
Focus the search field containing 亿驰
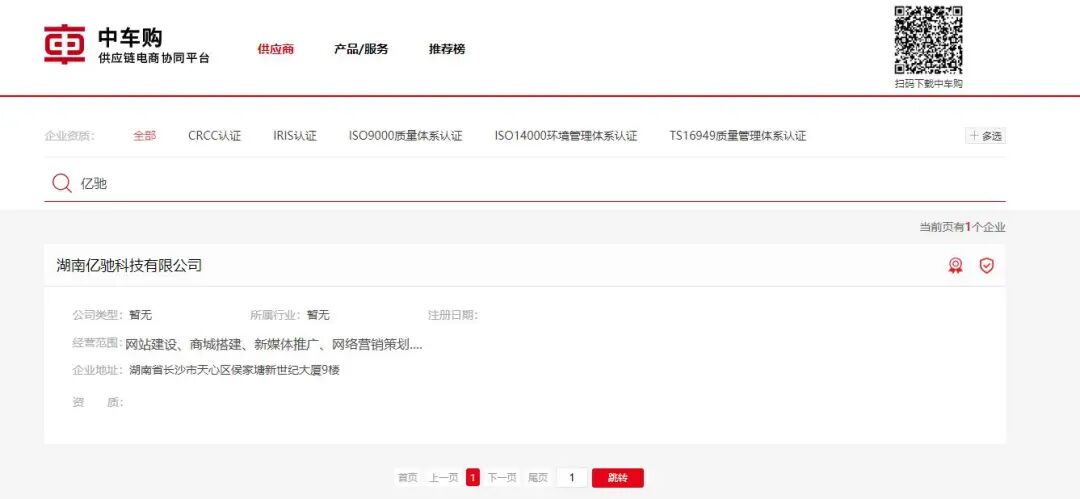(525, 183)
